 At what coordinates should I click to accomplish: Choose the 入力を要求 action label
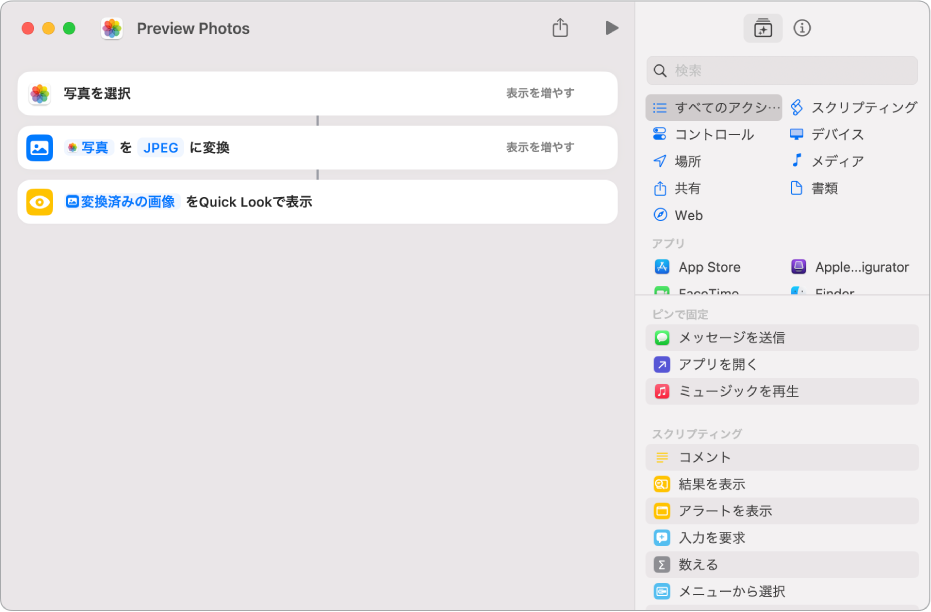(x=711, y=538)
